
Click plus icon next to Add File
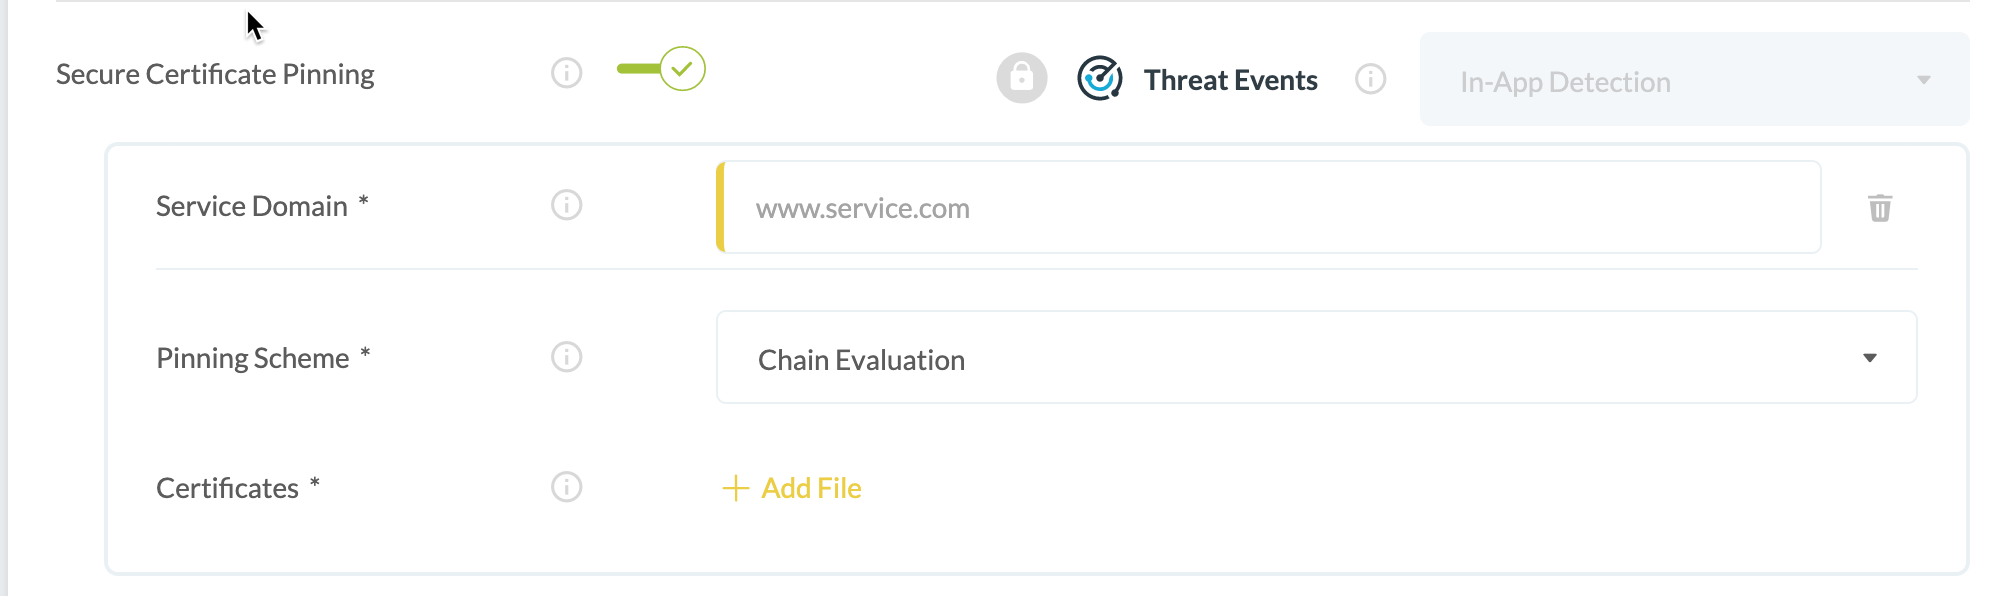click(x=736, y=488)
